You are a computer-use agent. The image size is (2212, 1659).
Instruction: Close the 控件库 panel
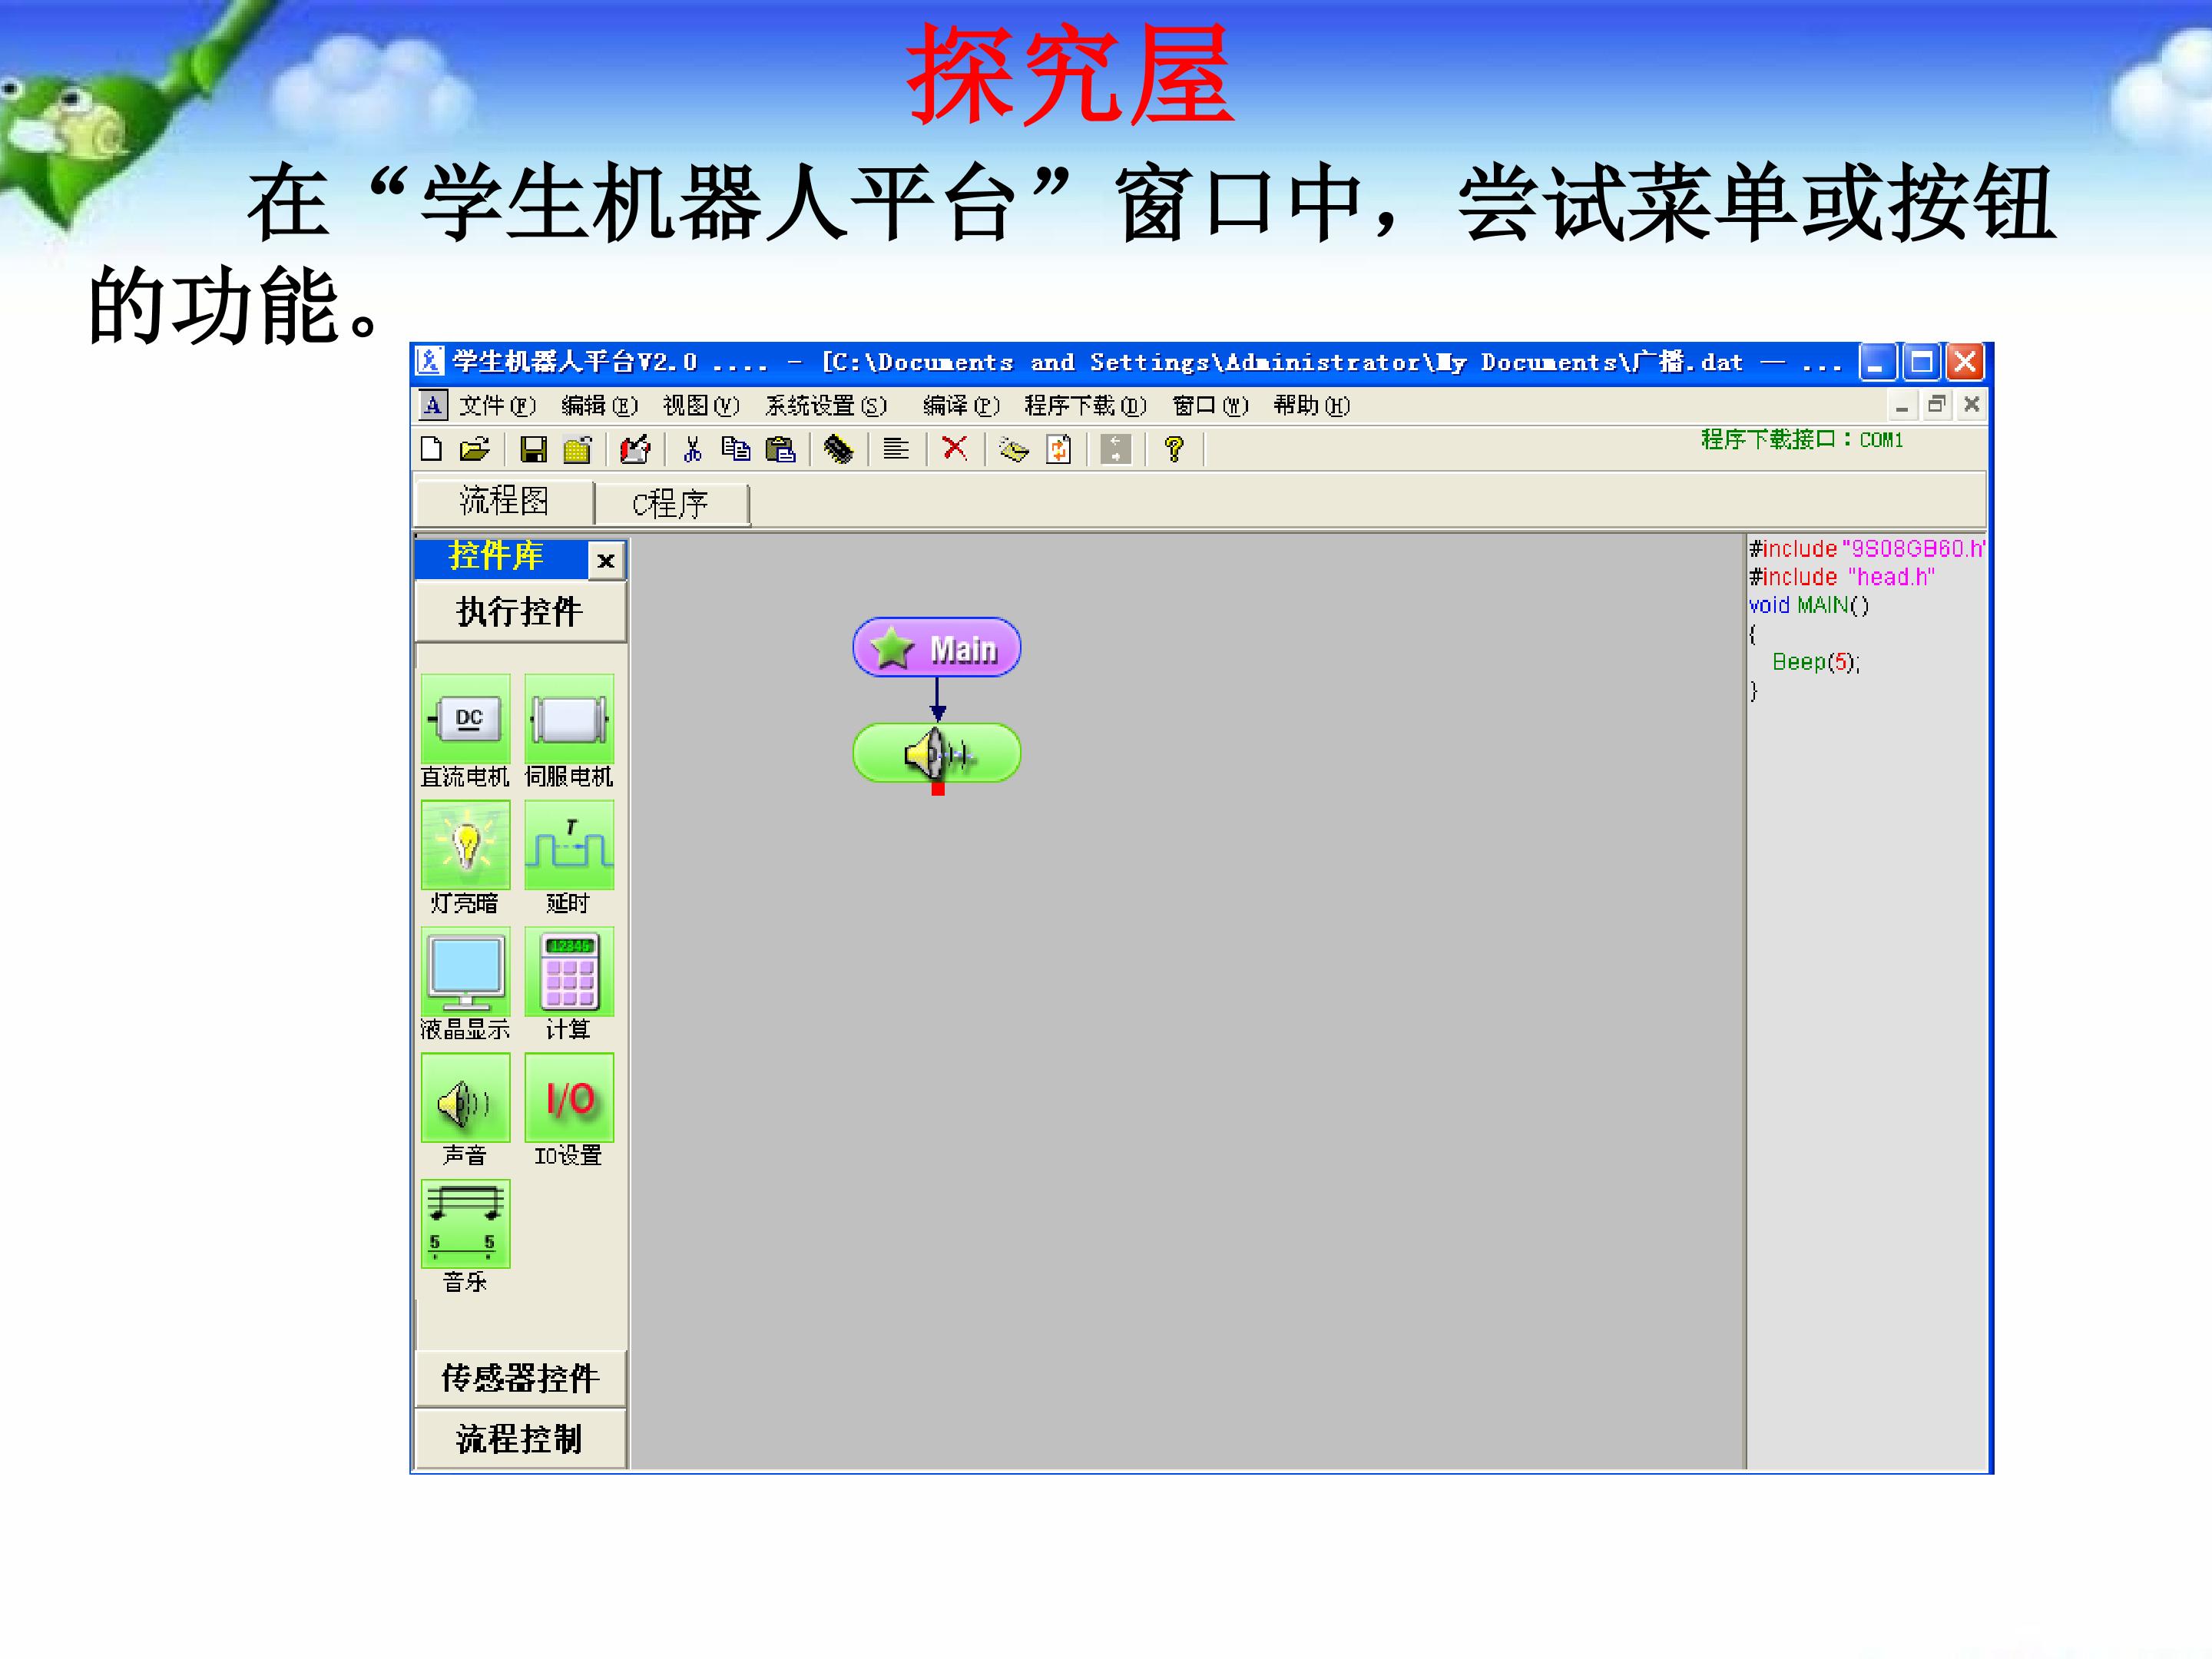click(x=606, y=561)
